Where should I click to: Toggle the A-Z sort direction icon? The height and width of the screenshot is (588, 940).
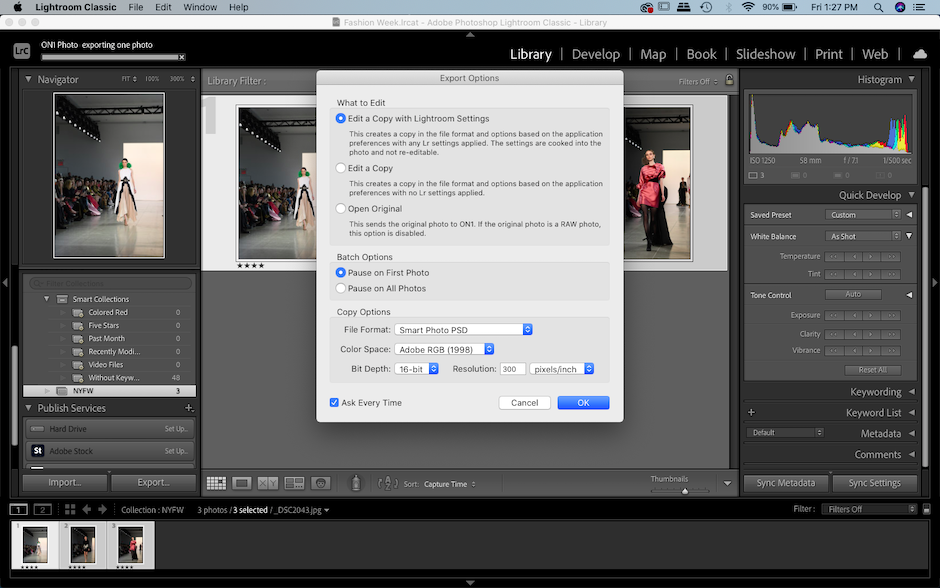[x=389, y=483]
